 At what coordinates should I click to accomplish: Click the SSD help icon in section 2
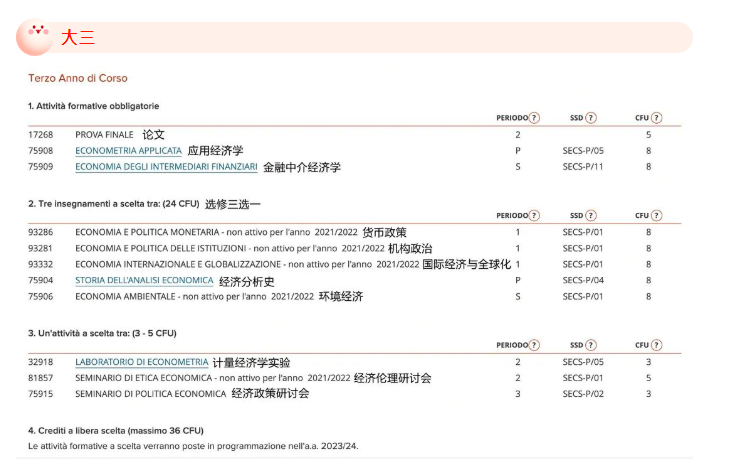(x=591, y=215)
